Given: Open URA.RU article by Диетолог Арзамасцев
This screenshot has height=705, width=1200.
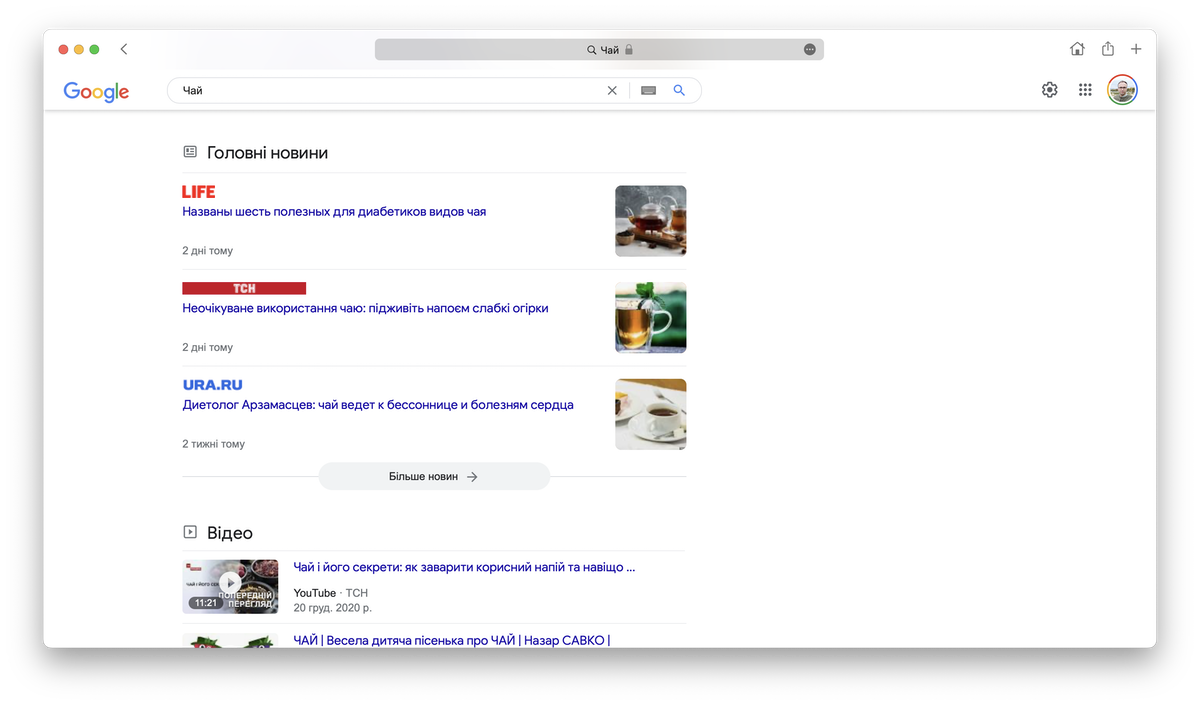Looking at the screenshot, I should (377, 405).
